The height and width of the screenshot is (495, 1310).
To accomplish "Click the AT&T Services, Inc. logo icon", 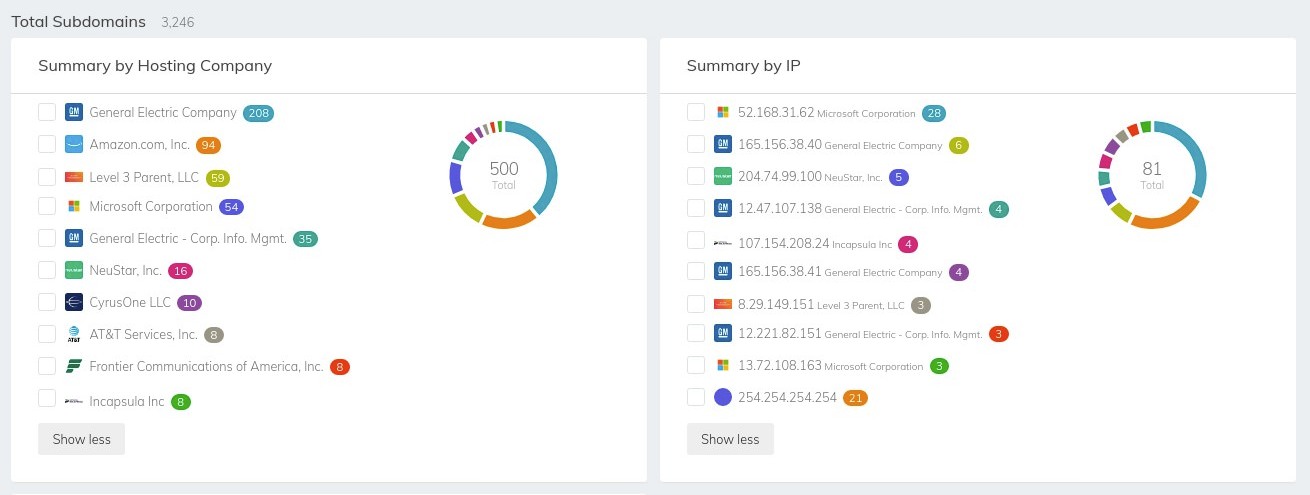I will [73, 334].
